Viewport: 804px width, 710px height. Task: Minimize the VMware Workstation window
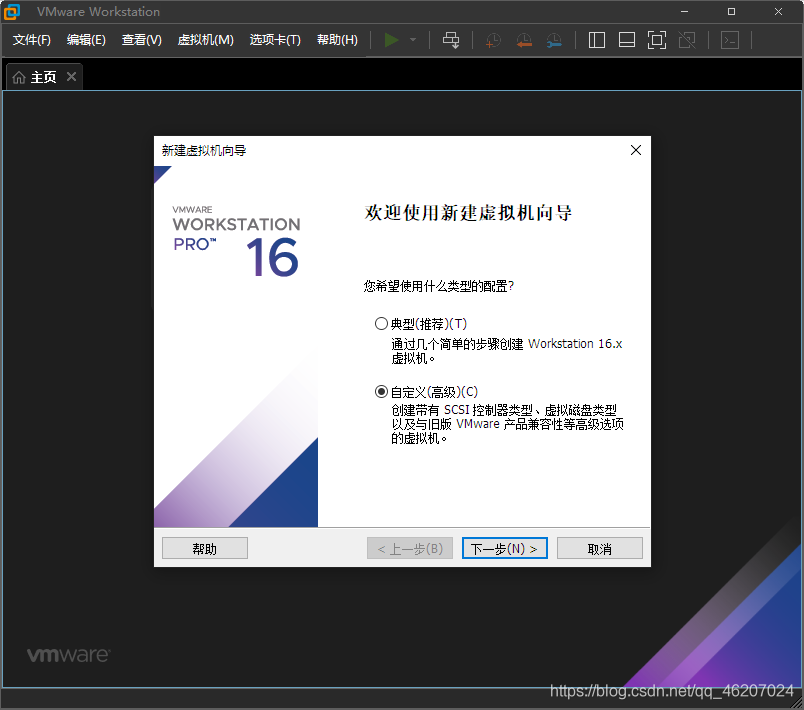[685, 11]
